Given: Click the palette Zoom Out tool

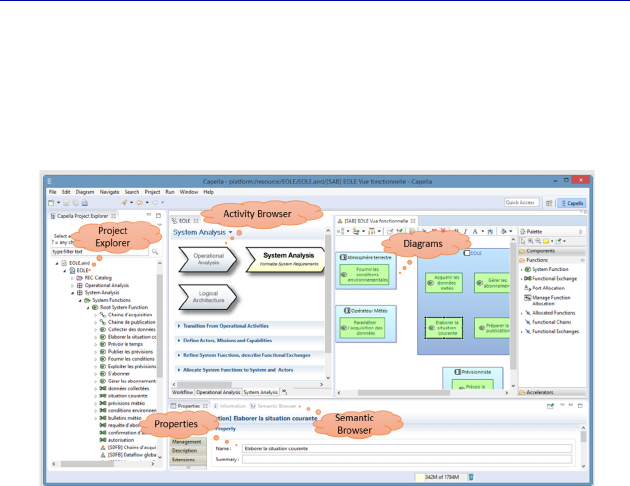Looking at the screenshot, I should pyautogui.click(x=538, y=241).
